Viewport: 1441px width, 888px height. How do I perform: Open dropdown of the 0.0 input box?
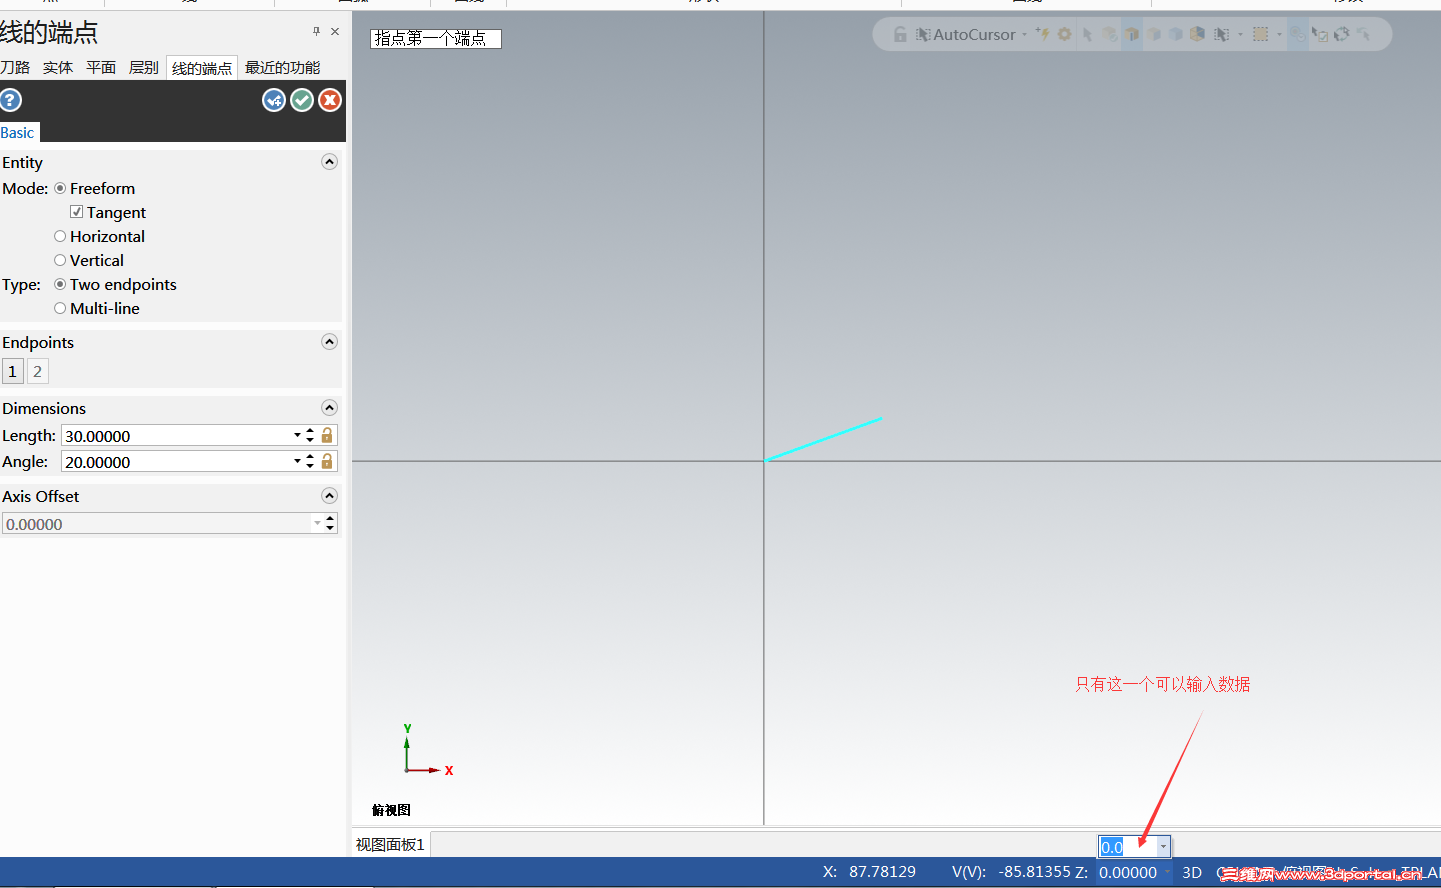coord(1163,847)
